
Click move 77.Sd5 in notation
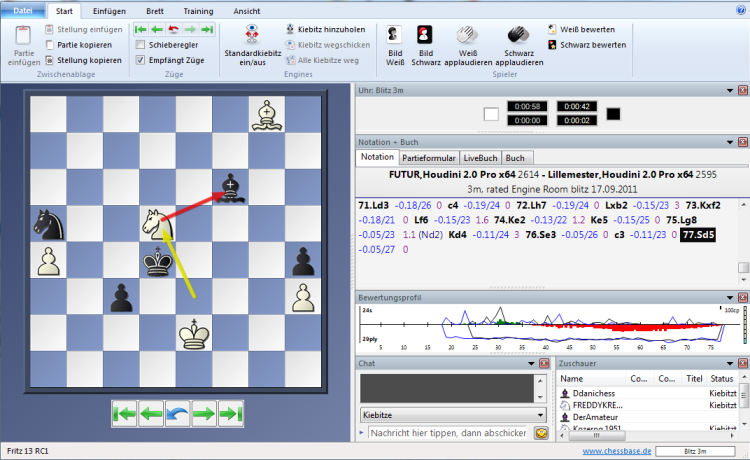(x=698, y=235)
